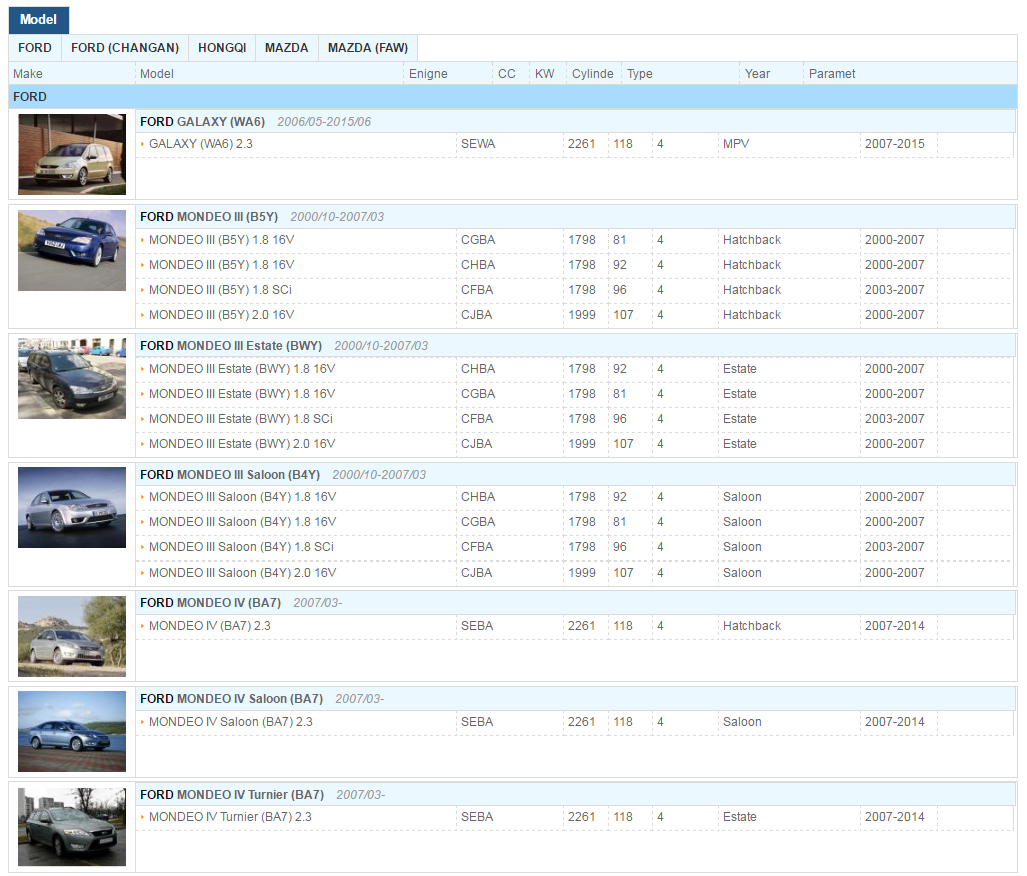This screenshot has width=1027, height=876.
Task: Select MONDEO III Saloon (B4Y) 1.8 SCi model
Action: pyautogui.click(x=241, y=547)
